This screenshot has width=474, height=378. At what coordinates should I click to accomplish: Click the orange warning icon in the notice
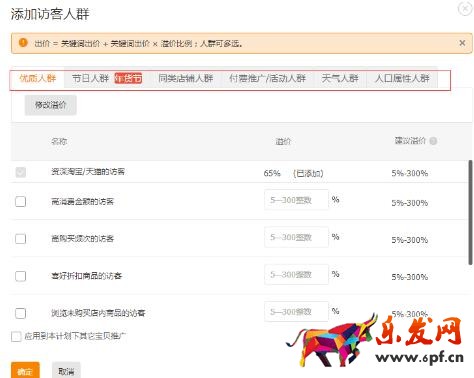(x=23, y=43)
